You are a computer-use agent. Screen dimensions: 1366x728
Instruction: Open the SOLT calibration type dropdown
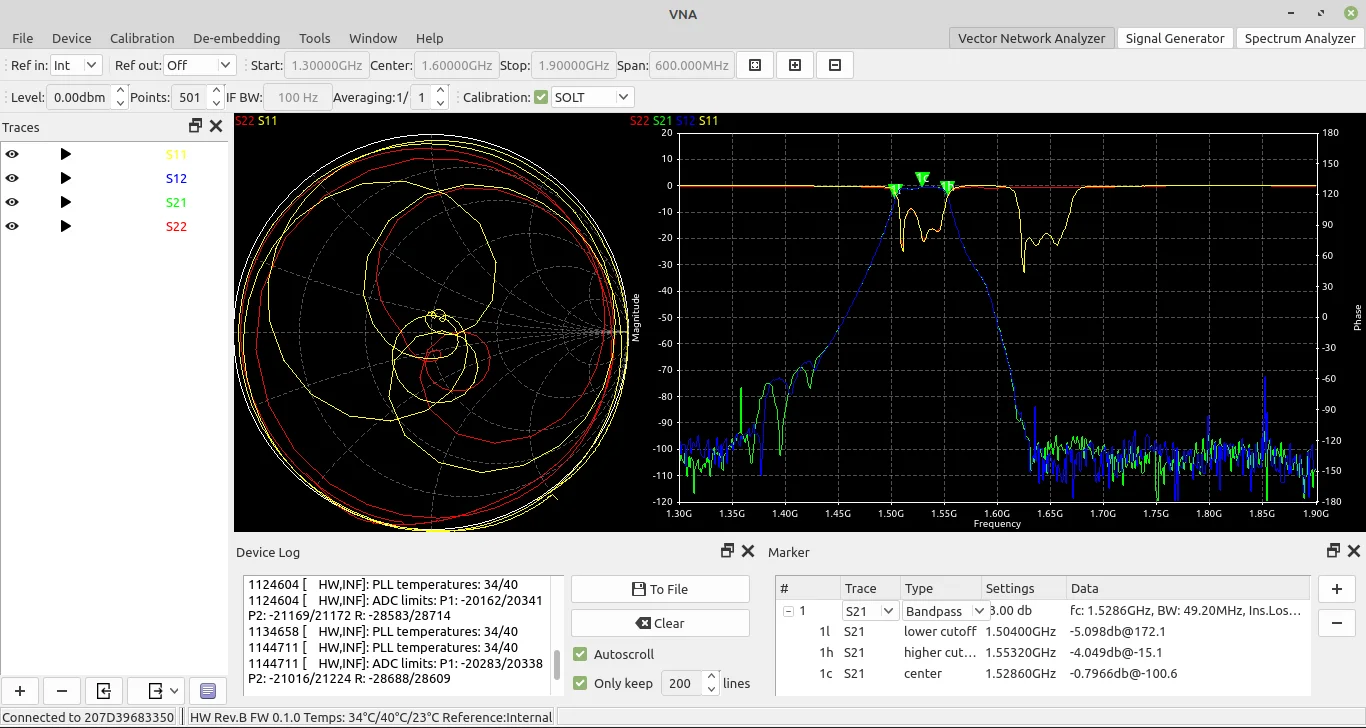[593, 97]
